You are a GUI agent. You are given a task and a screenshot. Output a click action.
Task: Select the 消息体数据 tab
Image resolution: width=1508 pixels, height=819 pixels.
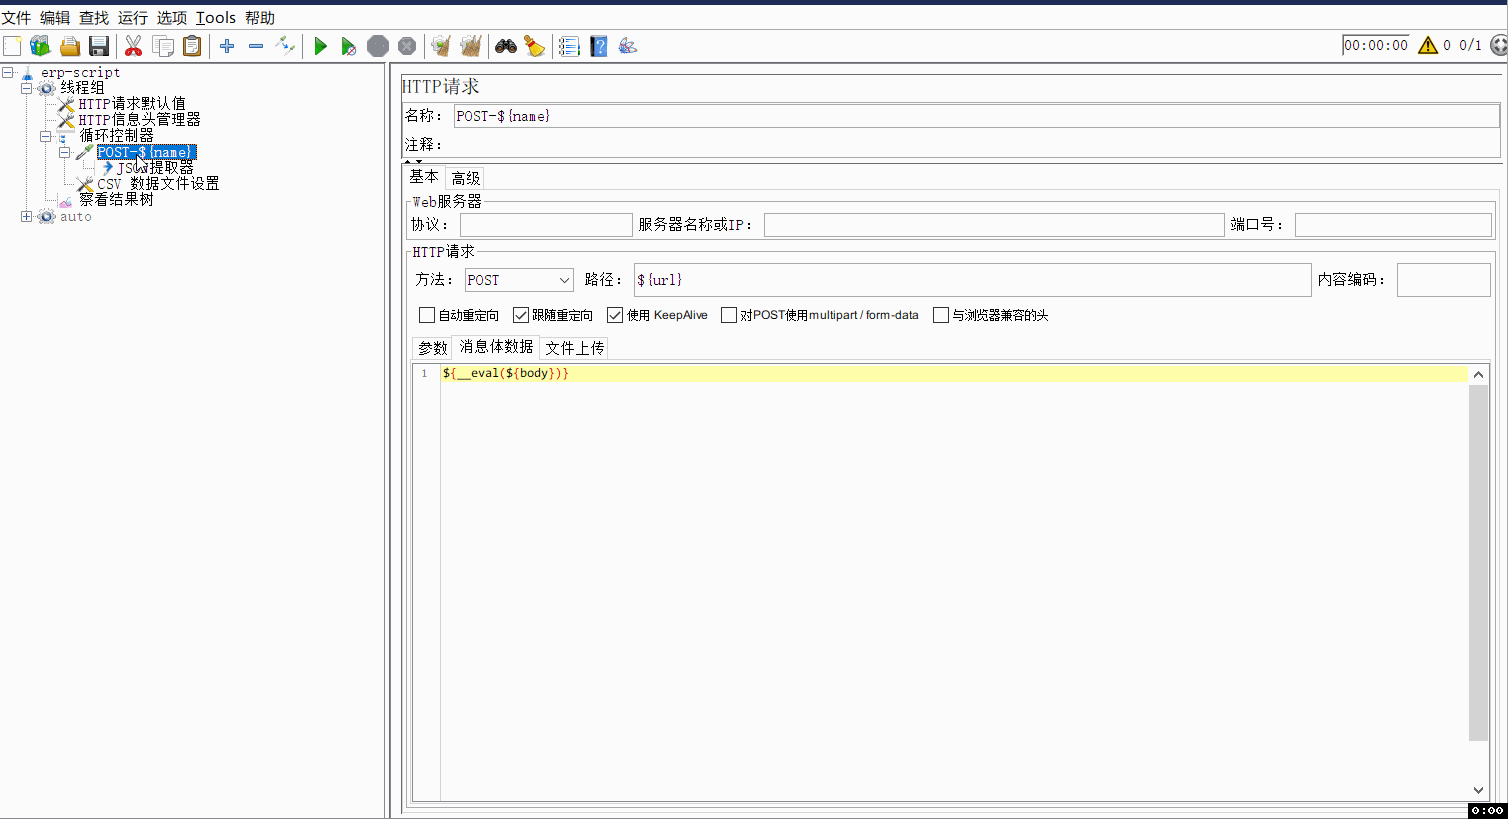click(496, 347)
